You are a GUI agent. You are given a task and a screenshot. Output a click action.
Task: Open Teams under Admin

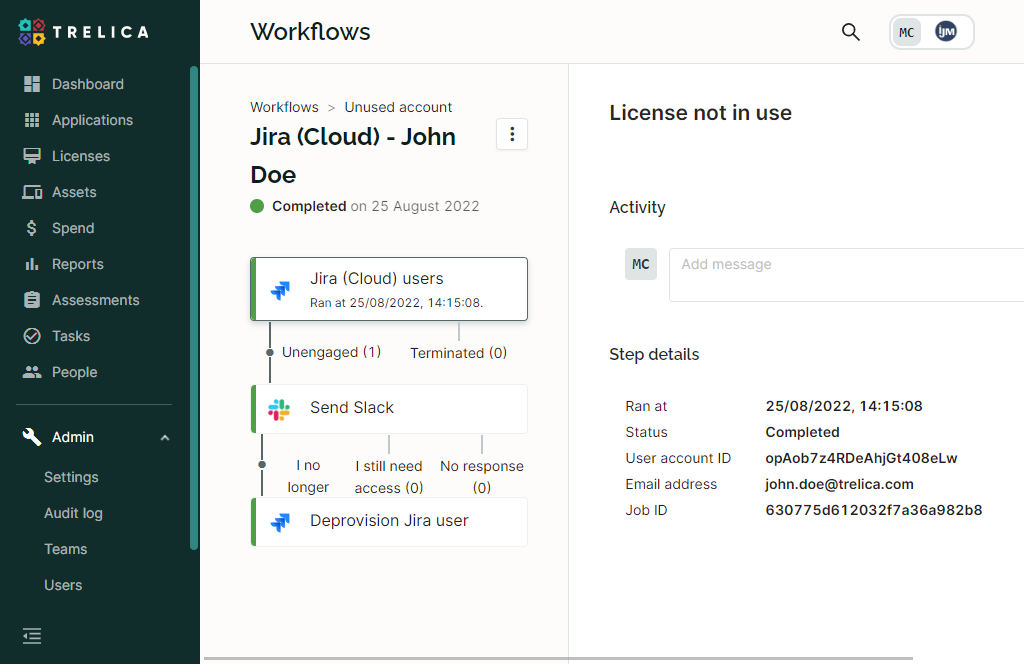(65, 549)
